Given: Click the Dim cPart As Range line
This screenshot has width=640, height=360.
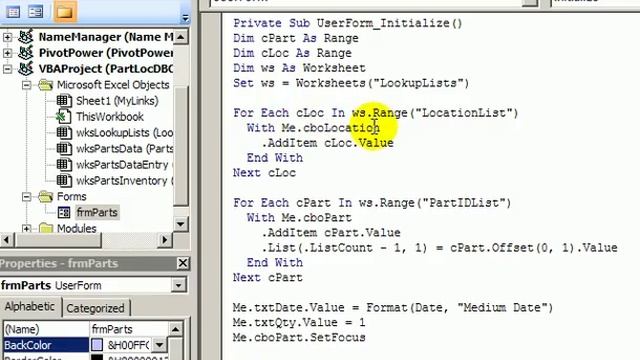Looking at the screenshot, I should click(x=296, y=38).
